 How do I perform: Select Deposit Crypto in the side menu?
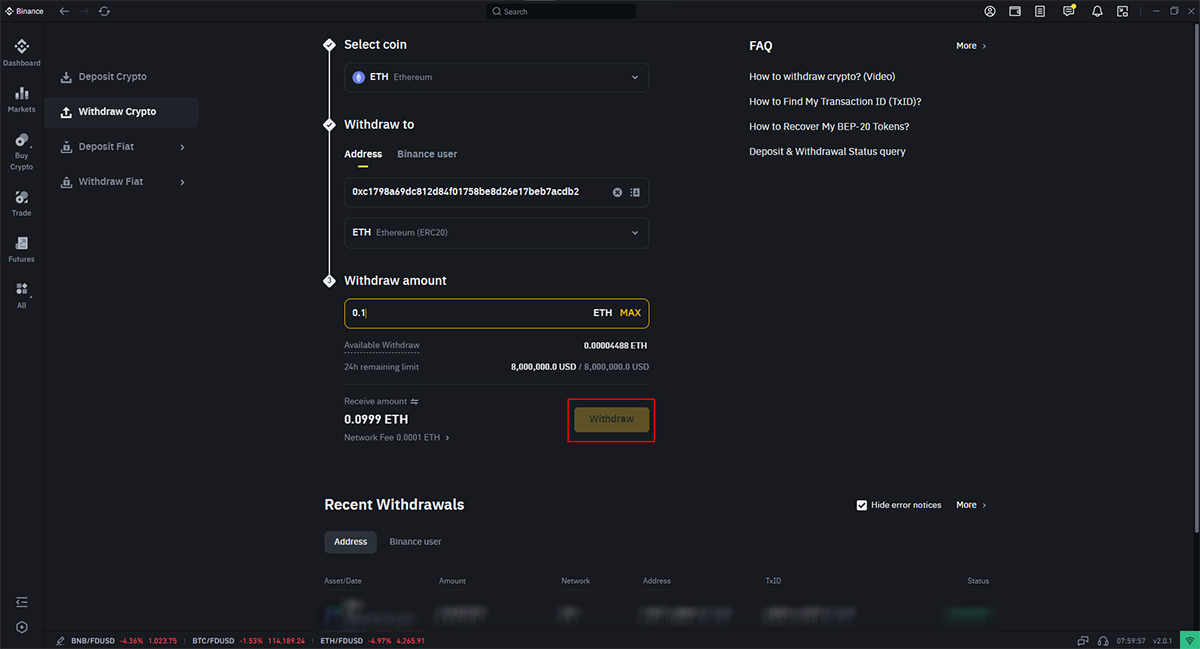click(x=113, y=77)
